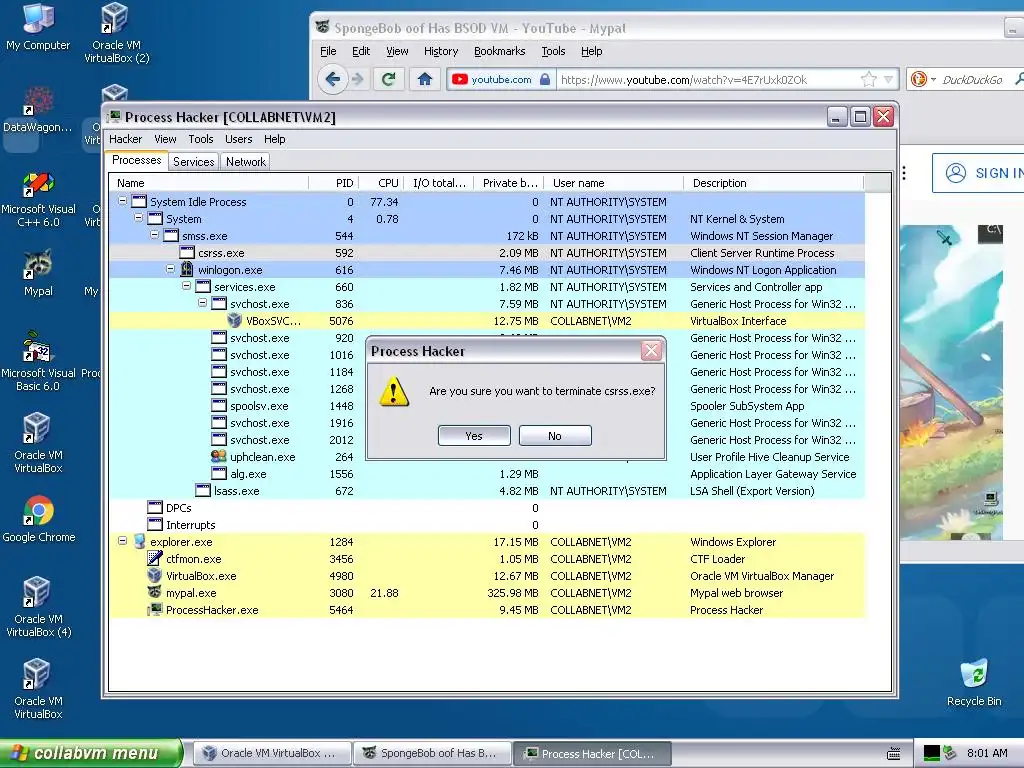Click the ctfmon.exe pen icon
Viewport: 1024px width, 768px height.
155,558
